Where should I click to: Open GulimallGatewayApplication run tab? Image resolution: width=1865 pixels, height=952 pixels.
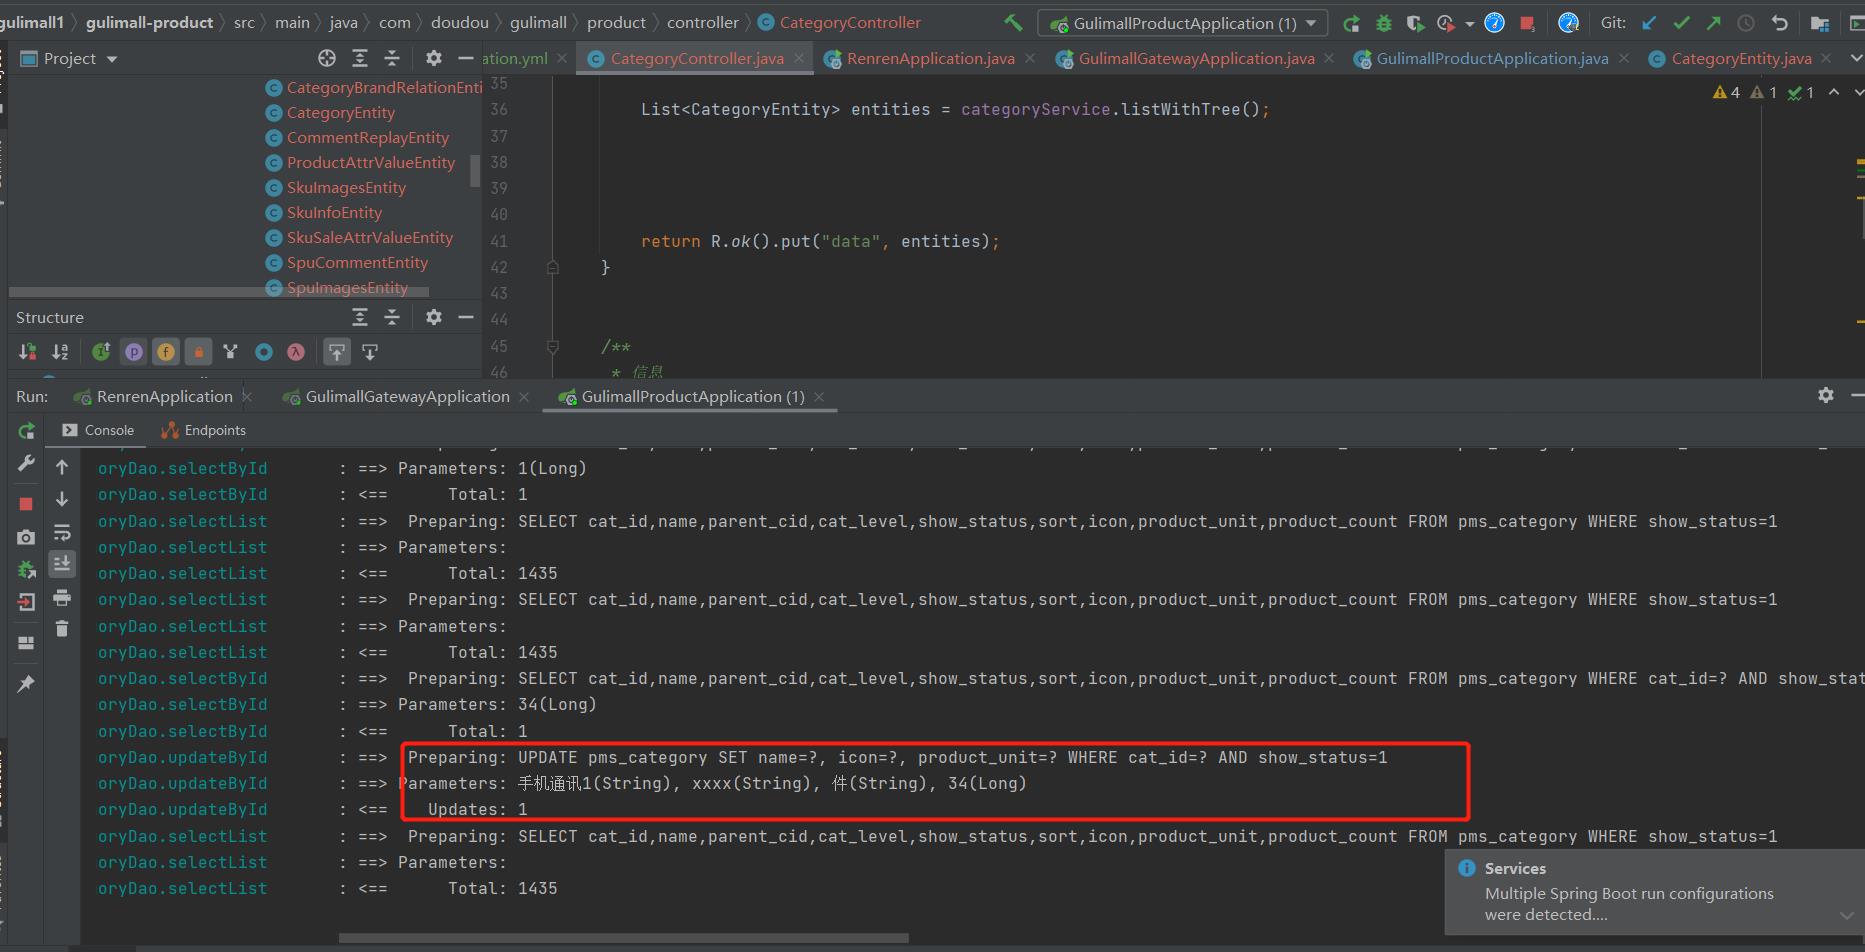(407, 397)
